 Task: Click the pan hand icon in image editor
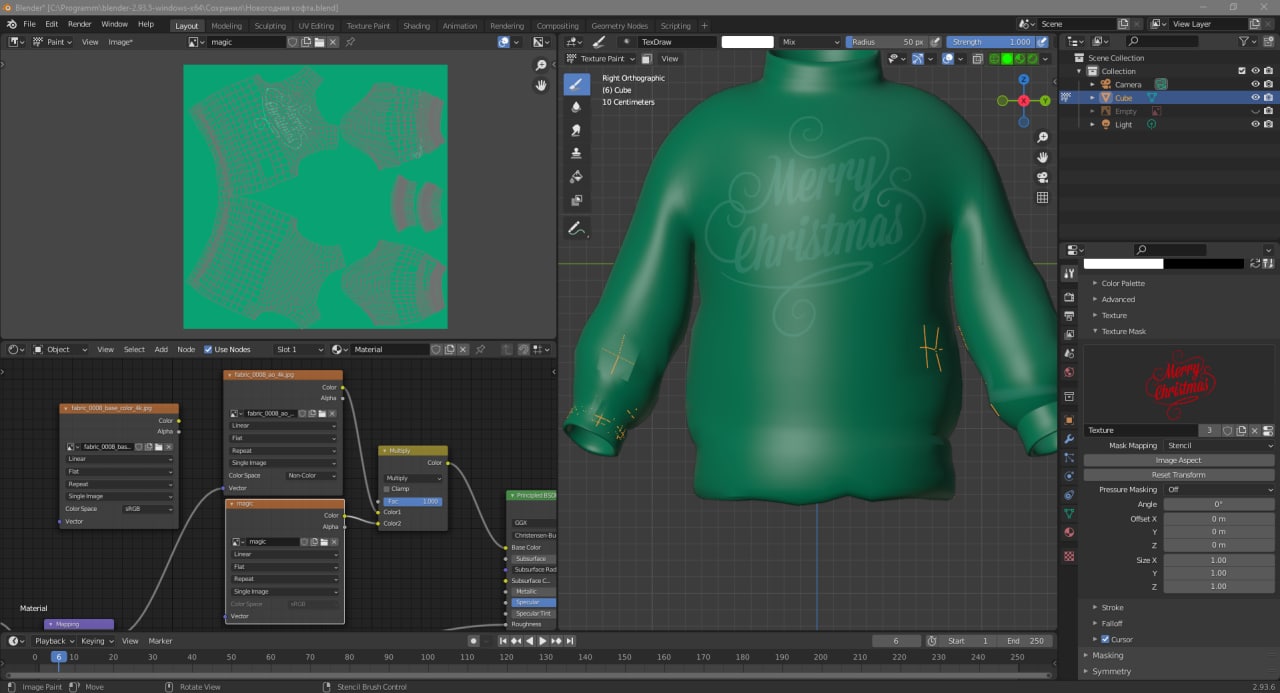coord(541,85)
